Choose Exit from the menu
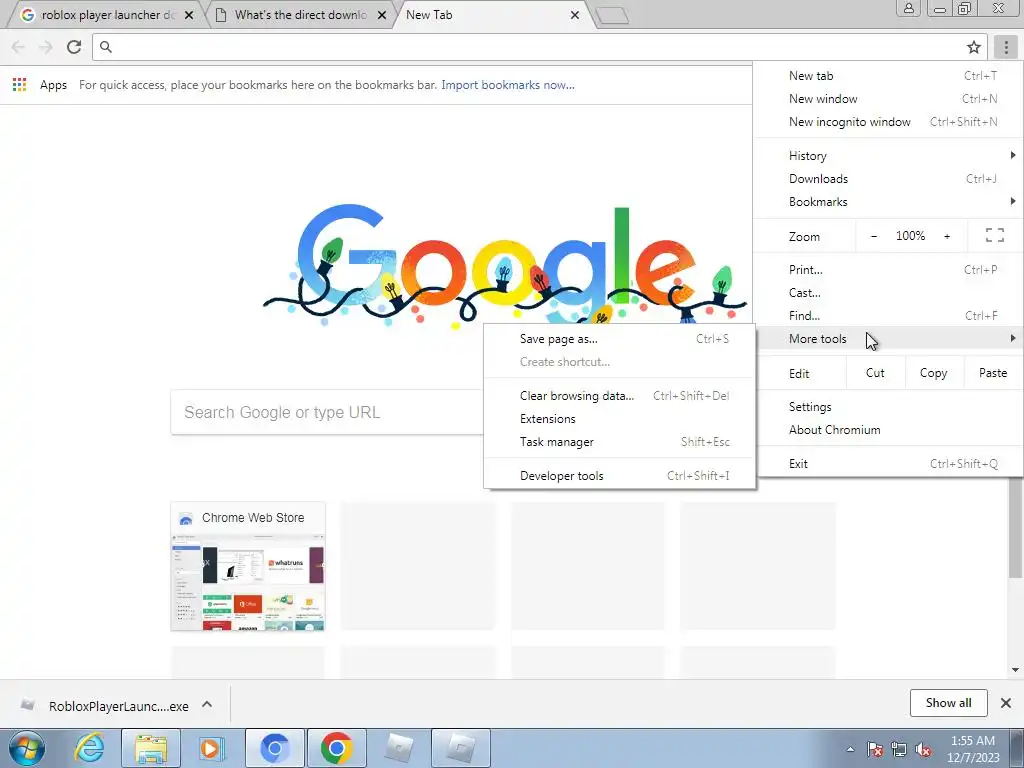The width and height of the screenshot is (1024, 768). (x=888, y=464)
